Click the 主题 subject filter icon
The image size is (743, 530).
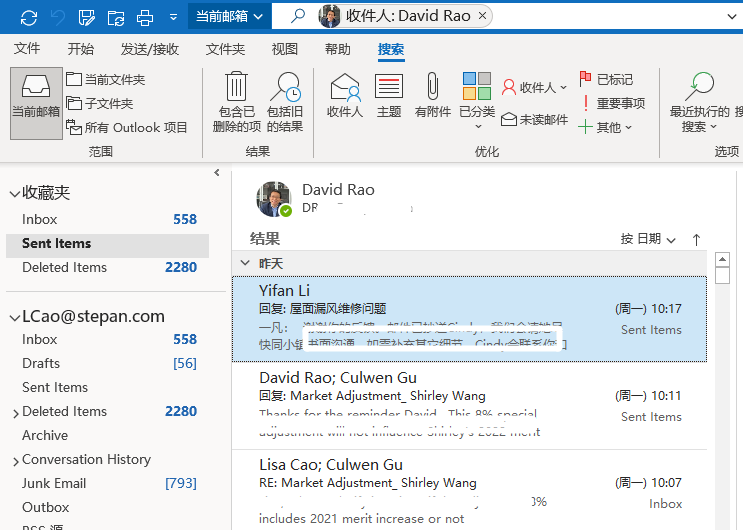389,88
